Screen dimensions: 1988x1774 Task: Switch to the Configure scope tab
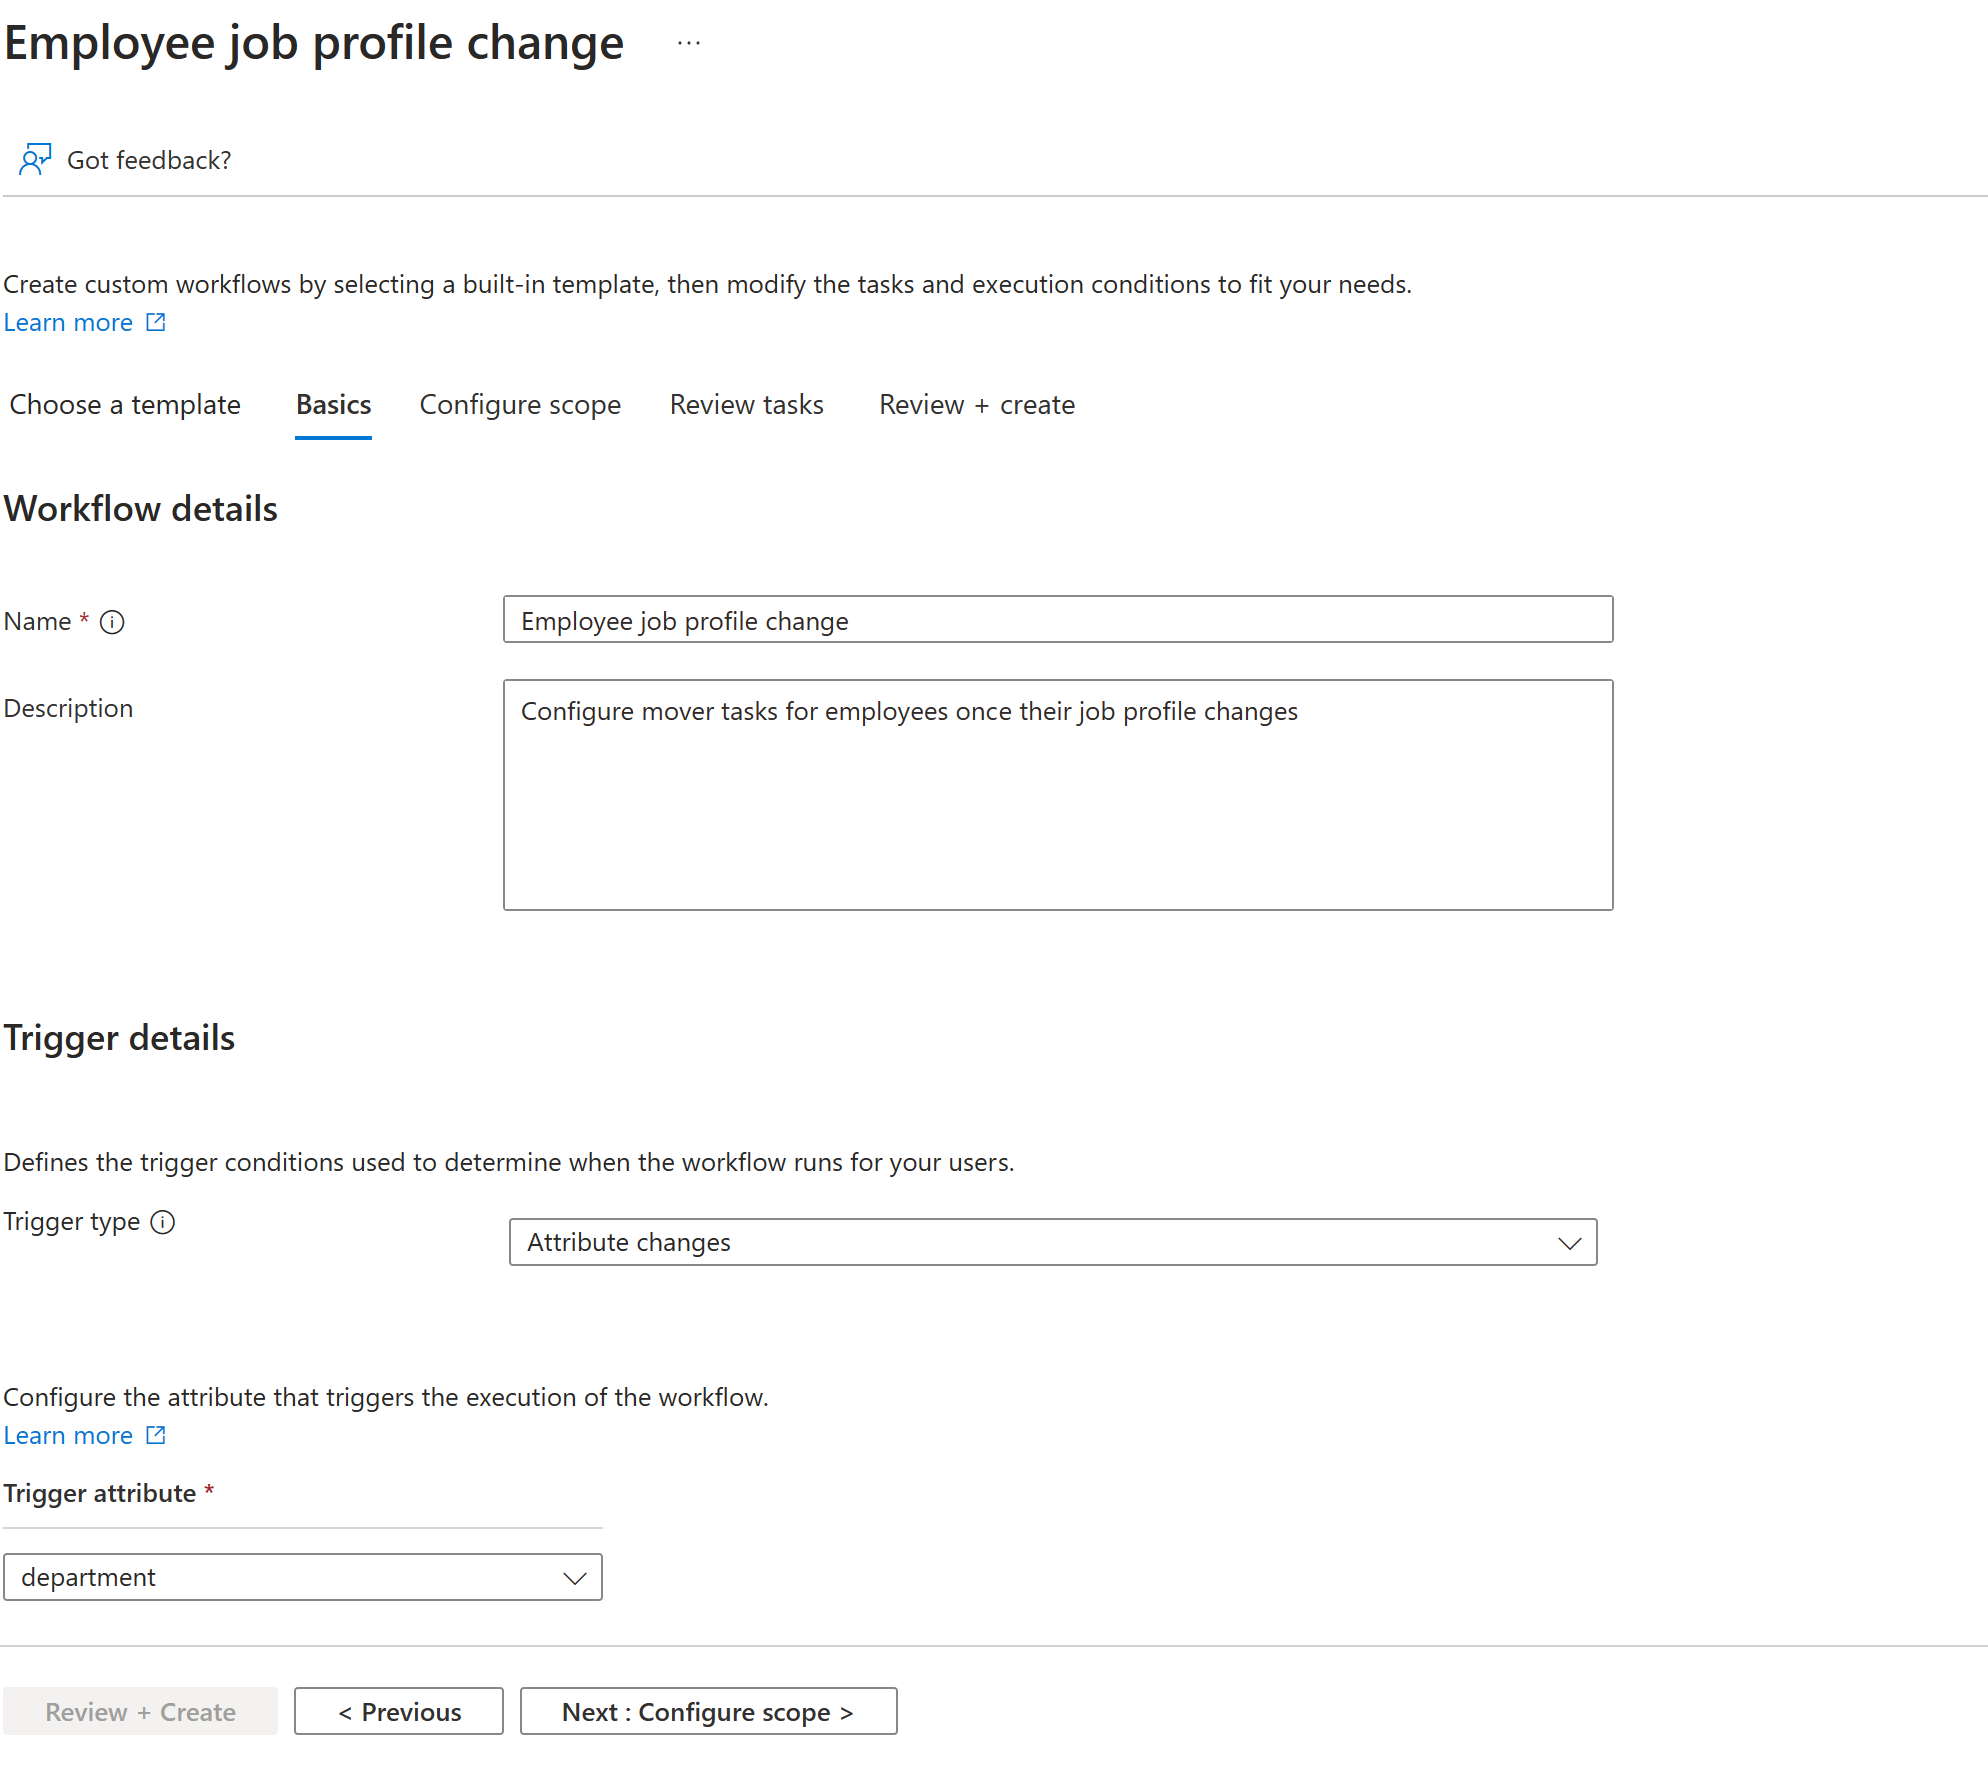click(521, 404)
